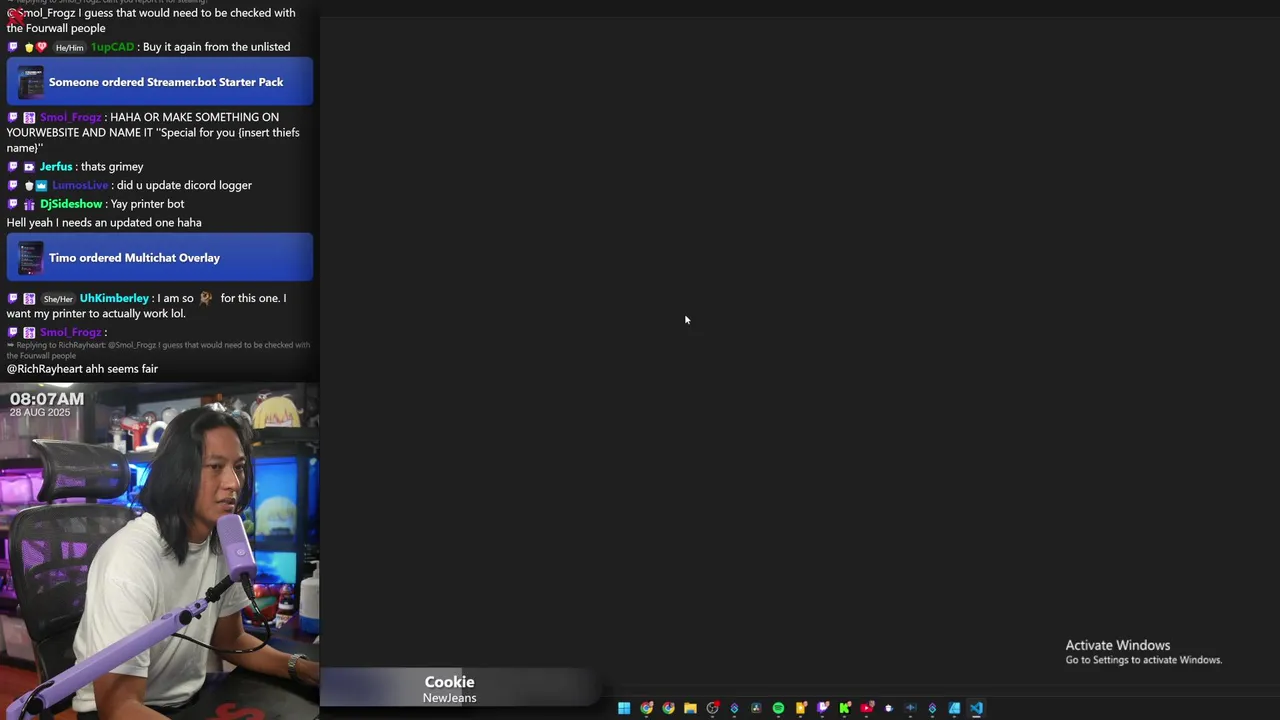Open the red YouTube taskbar icon

click(867, 708)
